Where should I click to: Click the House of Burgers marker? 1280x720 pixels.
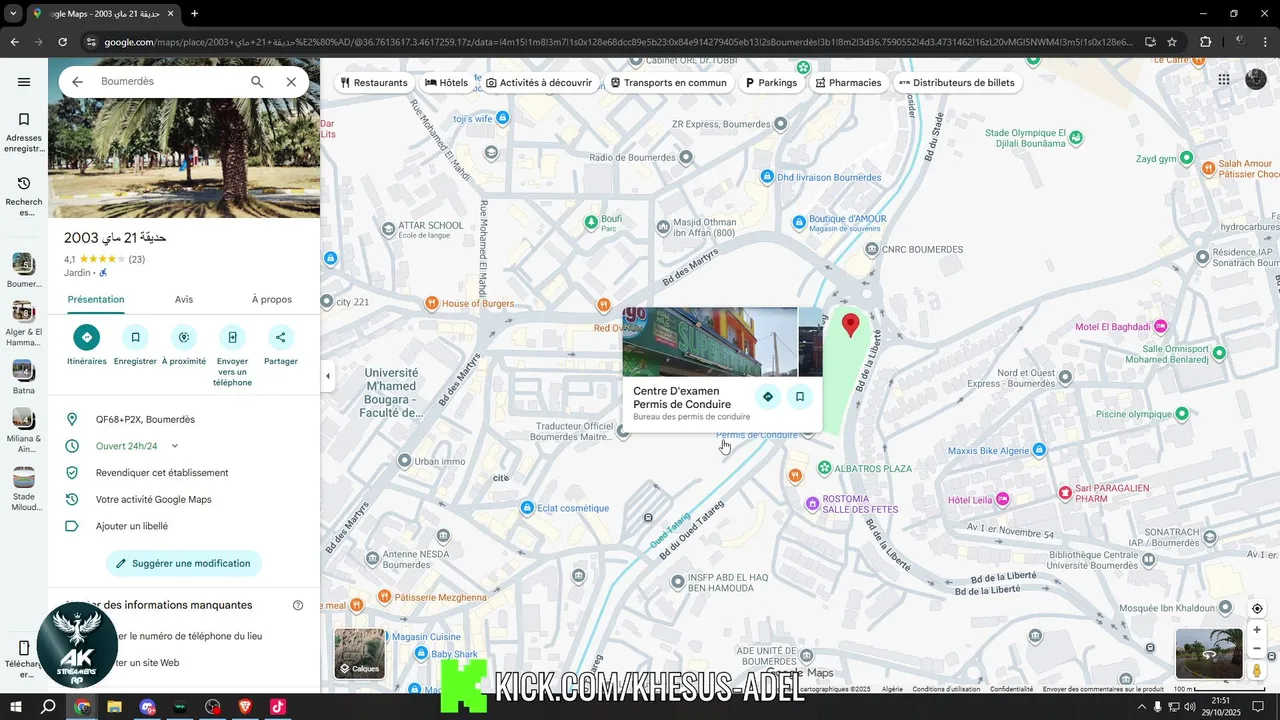pos(431,303)
